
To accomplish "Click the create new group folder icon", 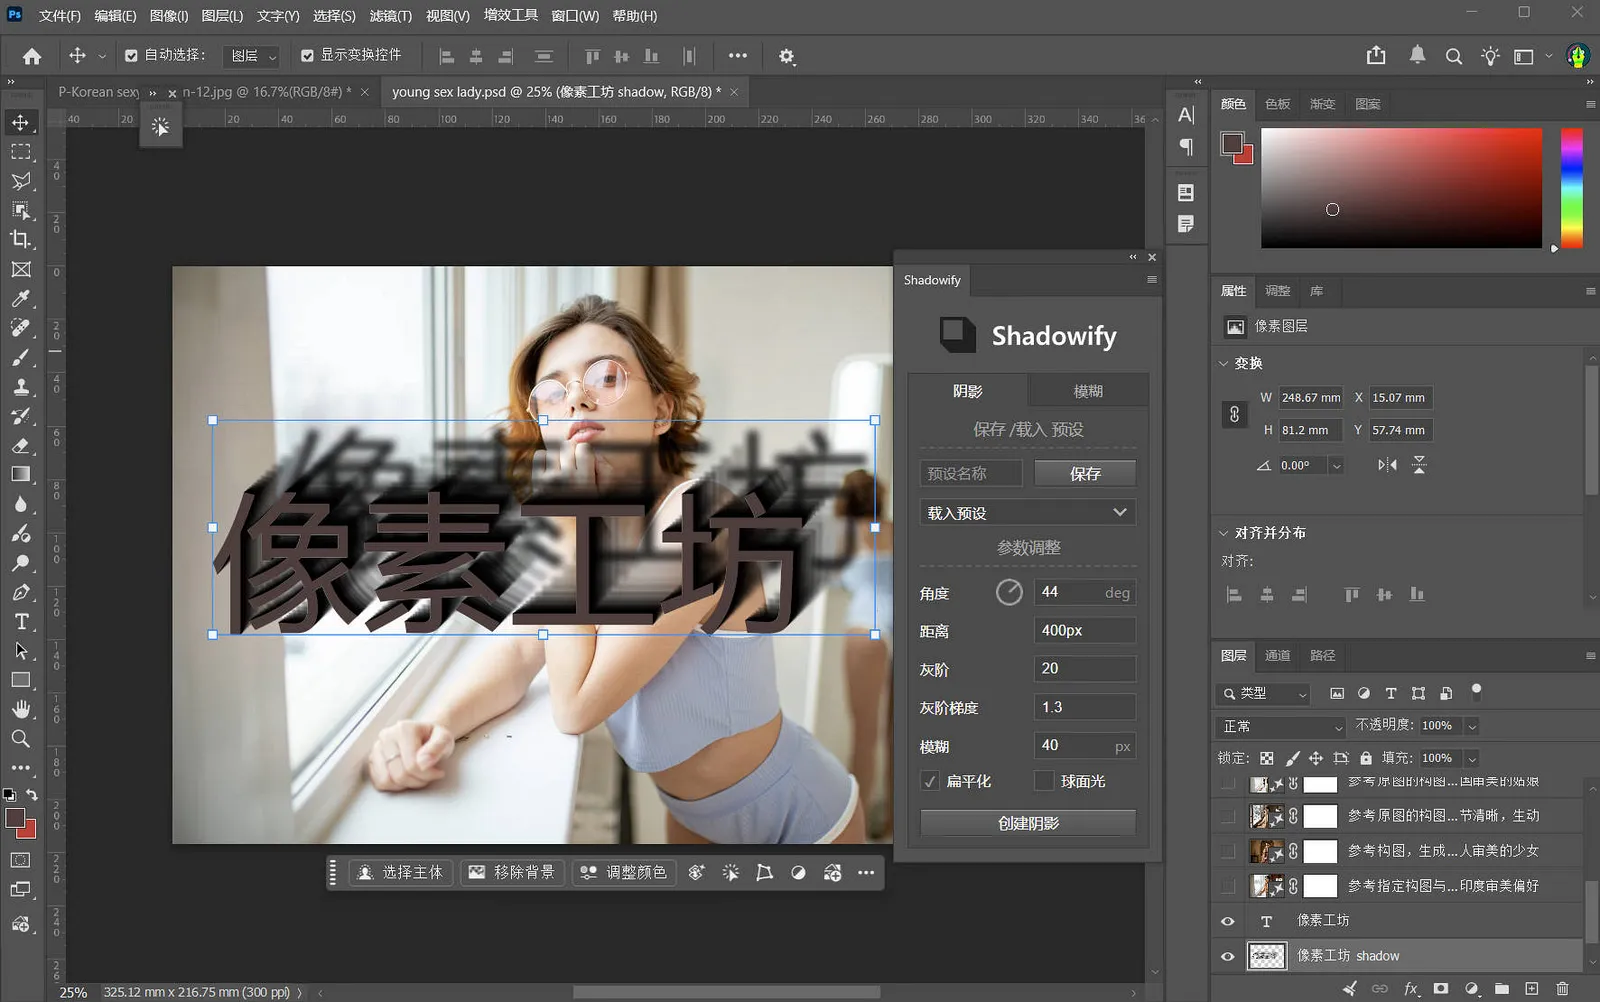I will coord(1502,988).
